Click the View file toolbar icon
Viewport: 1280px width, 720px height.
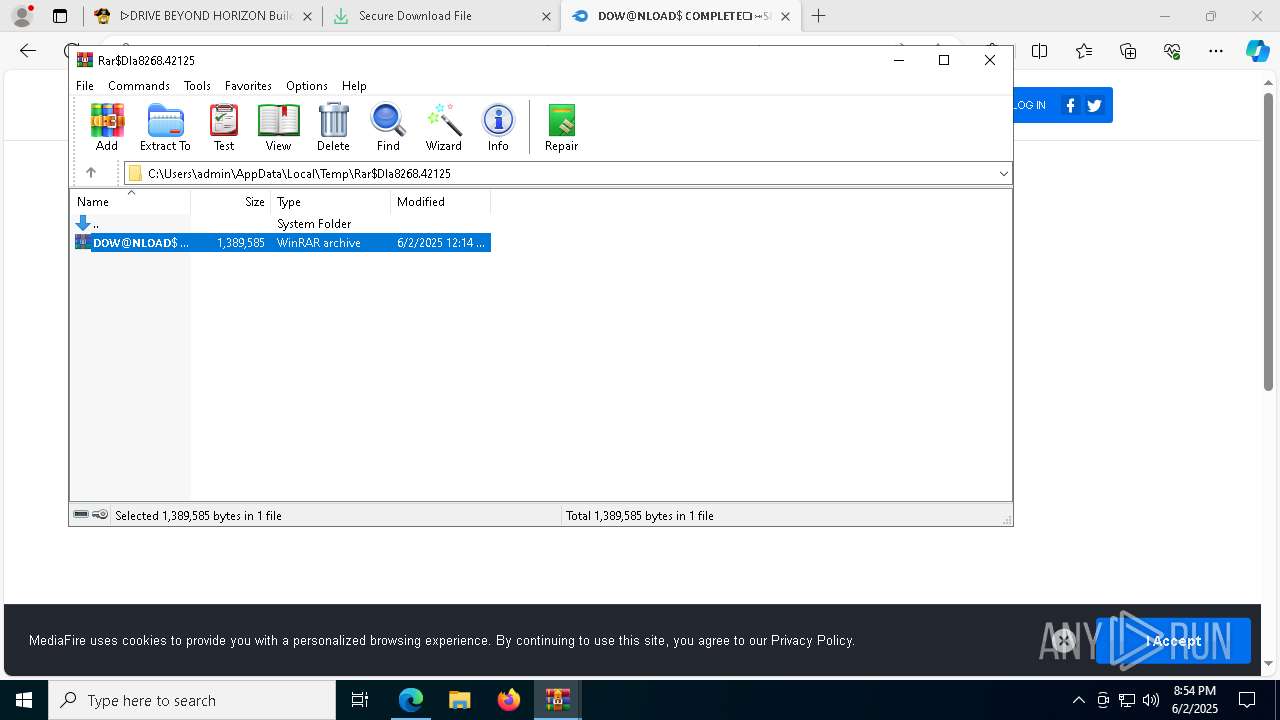[278, 127]
